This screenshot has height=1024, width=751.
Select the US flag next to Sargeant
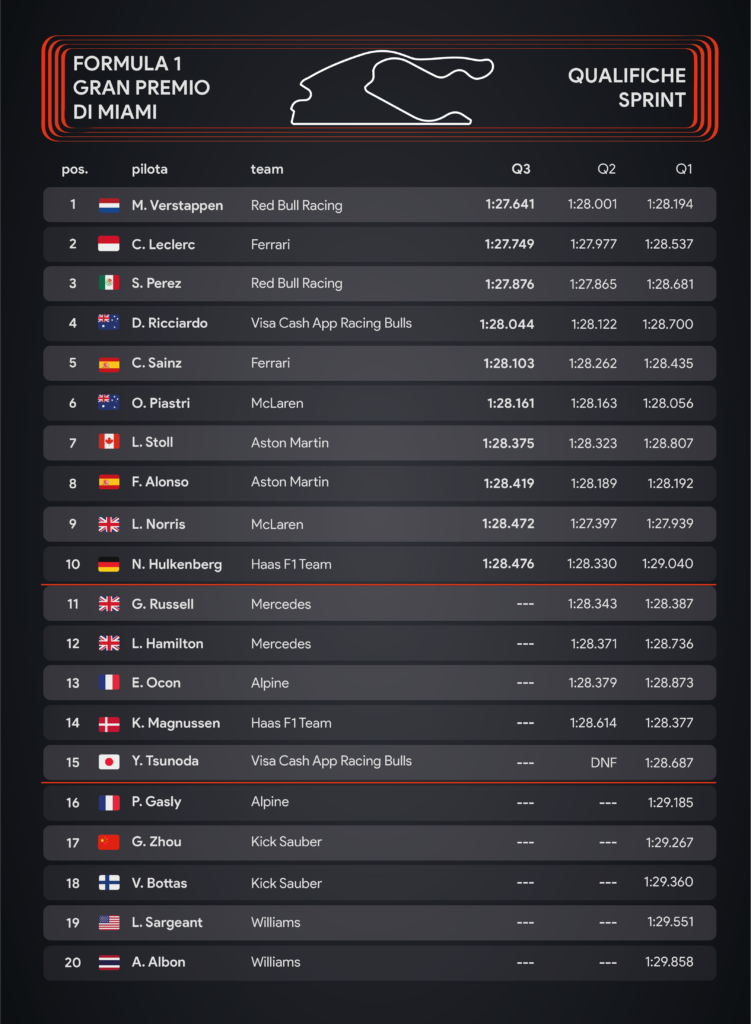pyautogui.click(x=108, y=923)
